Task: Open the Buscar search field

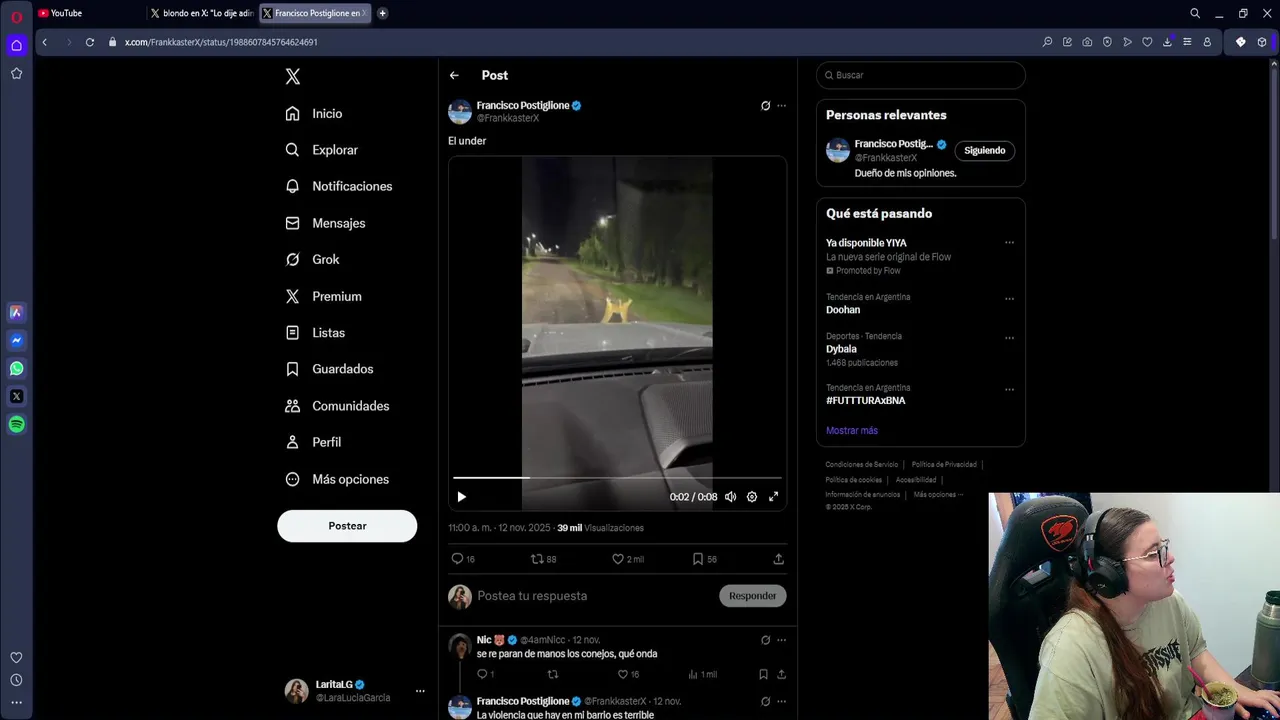Action: pyautogui.click(x=921, y=75)
